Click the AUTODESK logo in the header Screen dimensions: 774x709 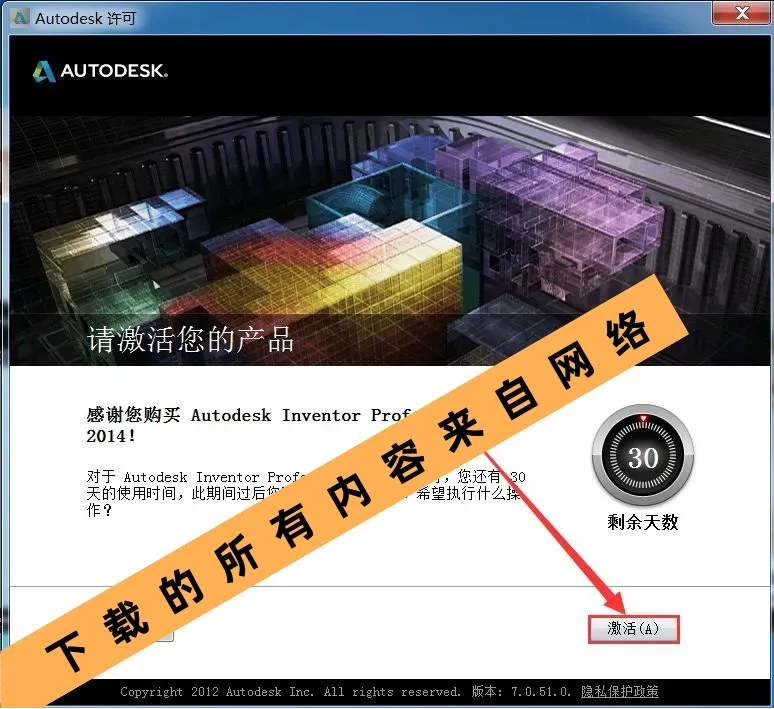coord(100,71)
